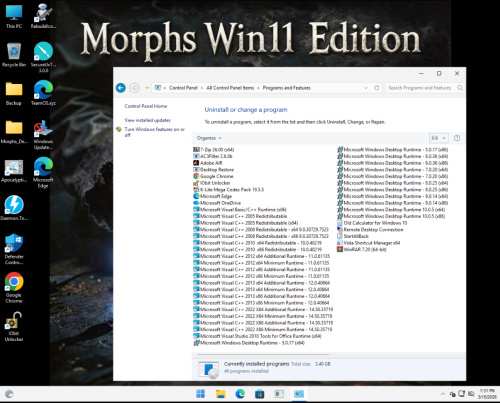The height and width of the screenshot is (403, 500).
Task: Expand the Organize dropdown menu
Action: 209,138
